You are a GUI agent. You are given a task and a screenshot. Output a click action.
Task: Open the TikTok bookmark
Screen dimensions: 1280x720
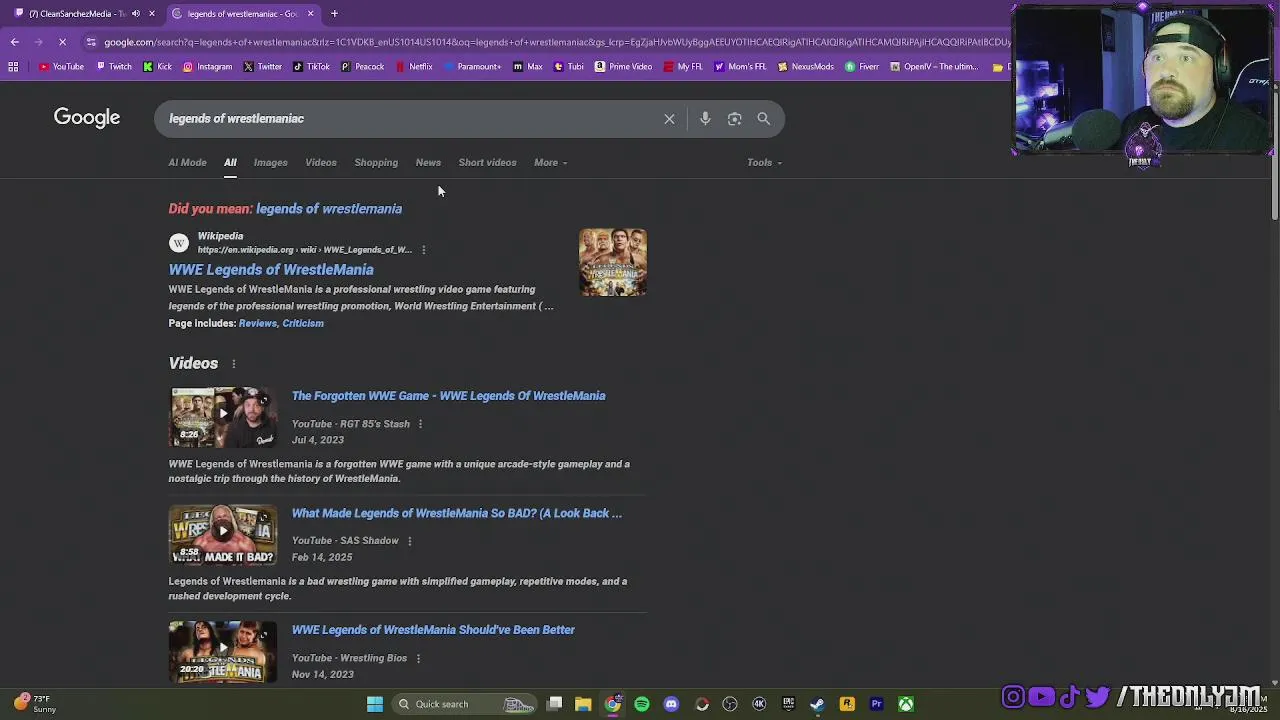click(311, 67)
